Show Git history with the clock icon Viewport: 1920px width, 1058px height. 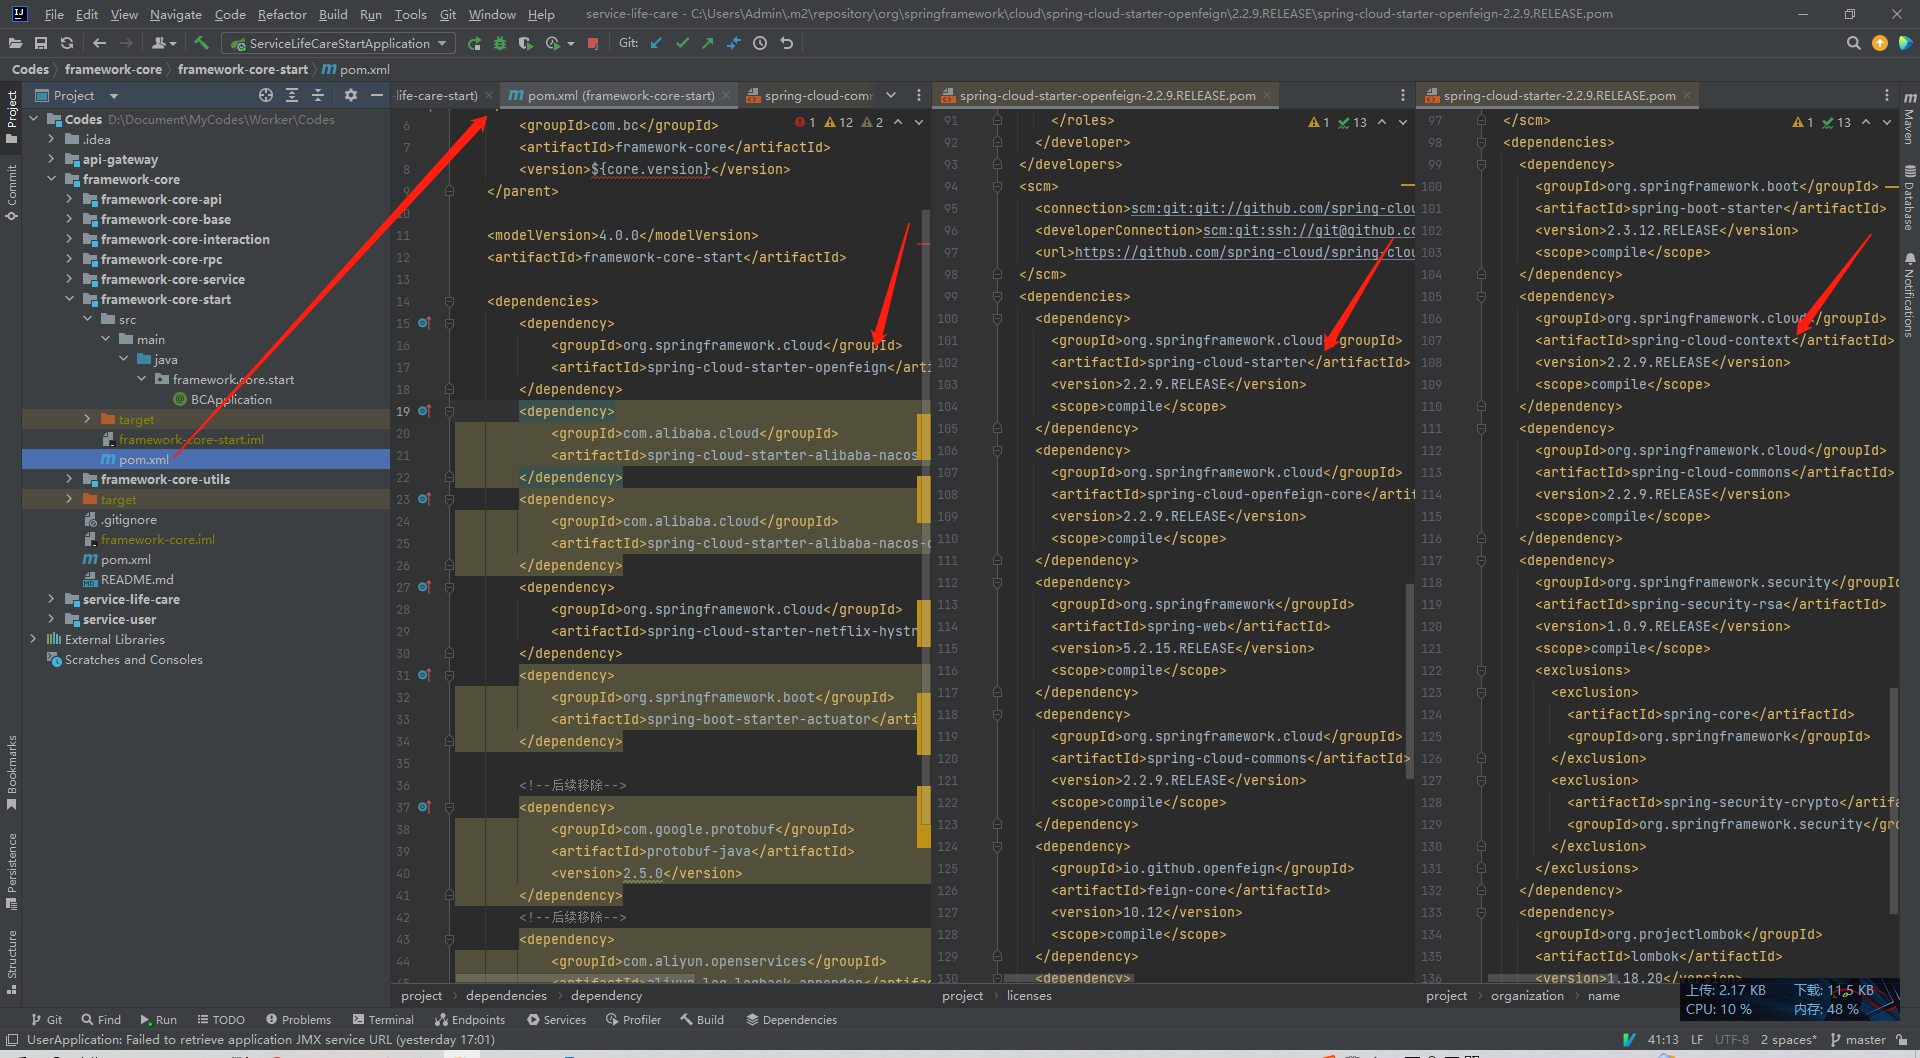point(760,43)
